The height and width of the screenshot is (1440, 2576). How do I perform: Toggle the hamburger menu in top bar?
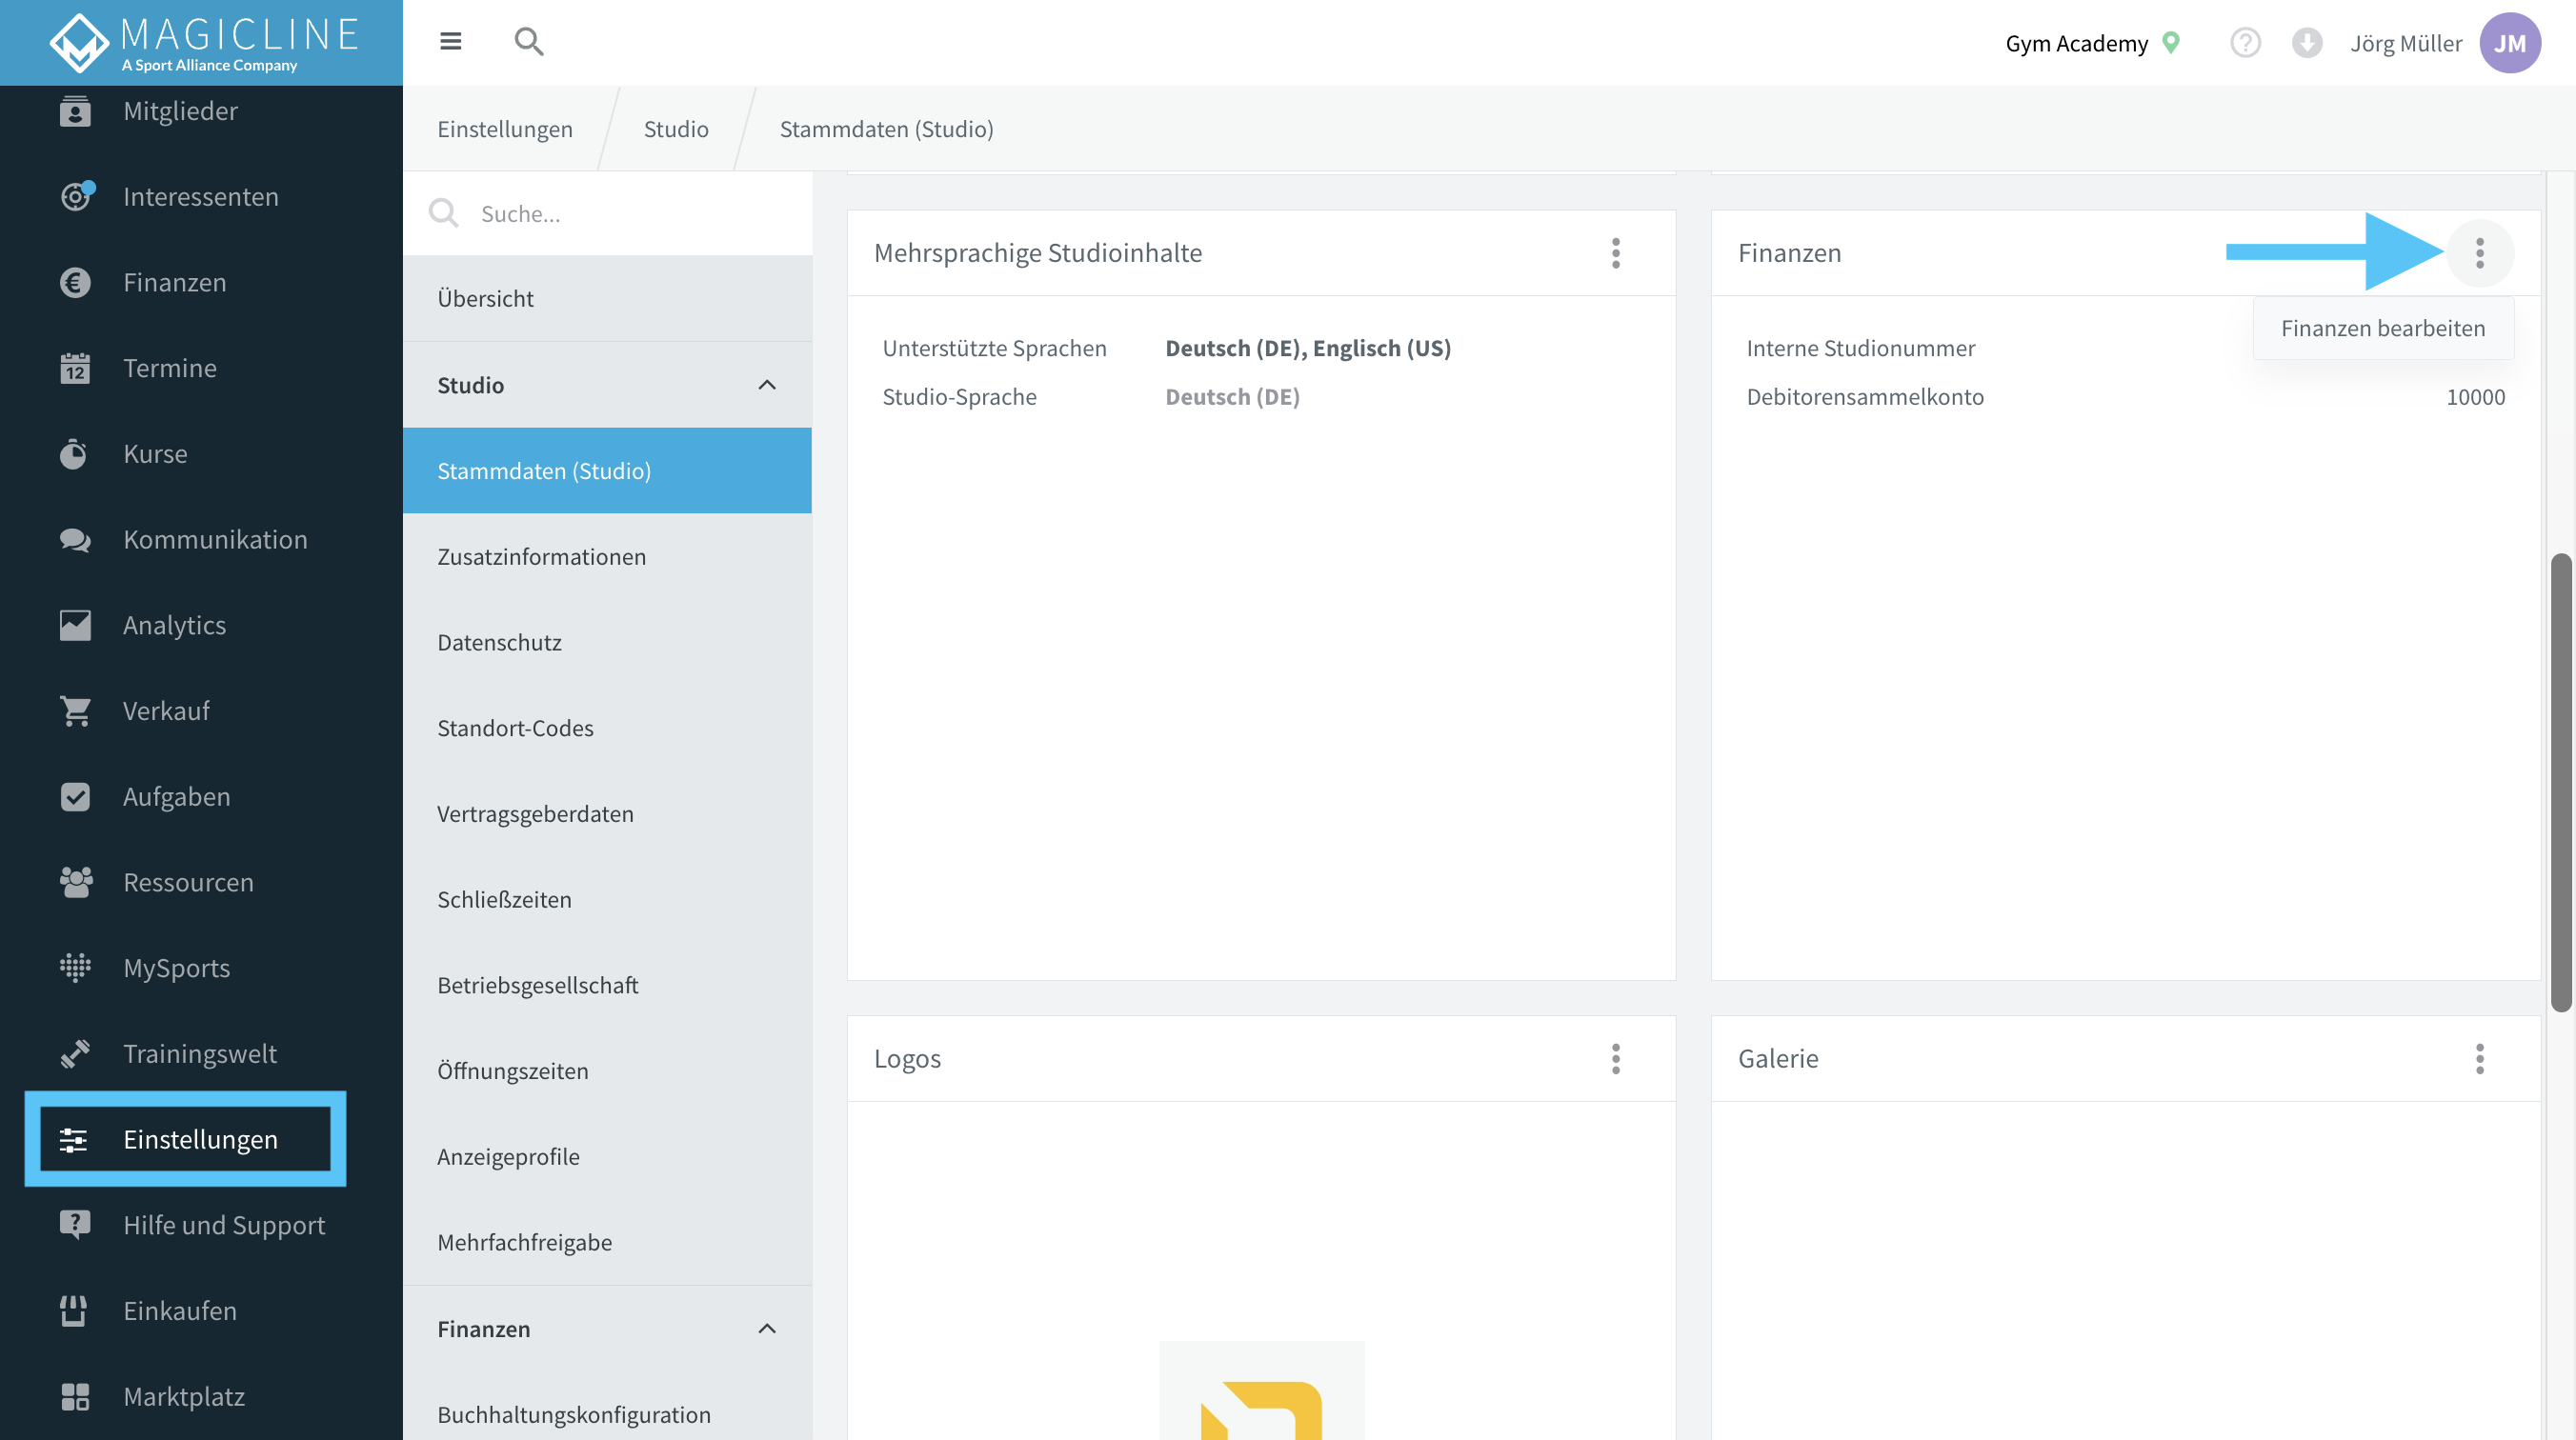point(451,41)
